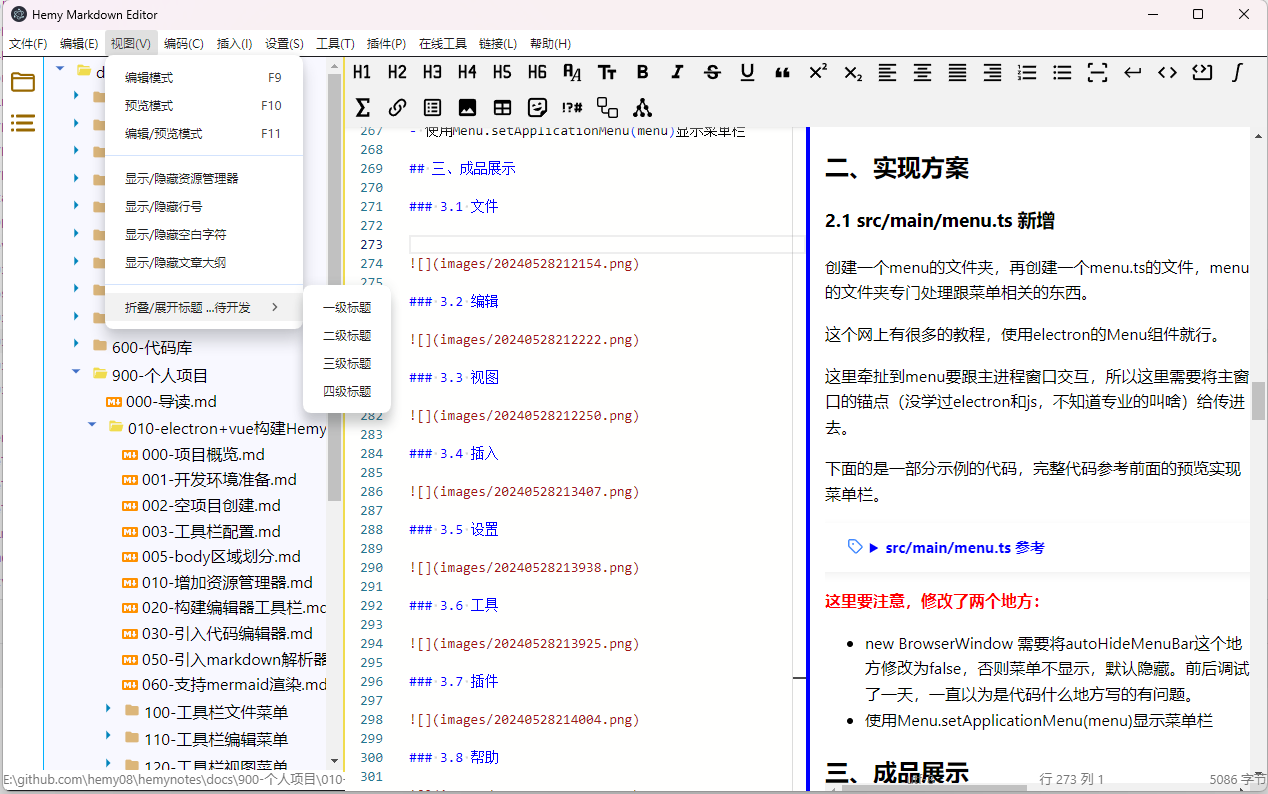Image resolution: width=1268 pixels, height=794 pixels.
Task: Insert an image using the picture icon
Action: 467,107
